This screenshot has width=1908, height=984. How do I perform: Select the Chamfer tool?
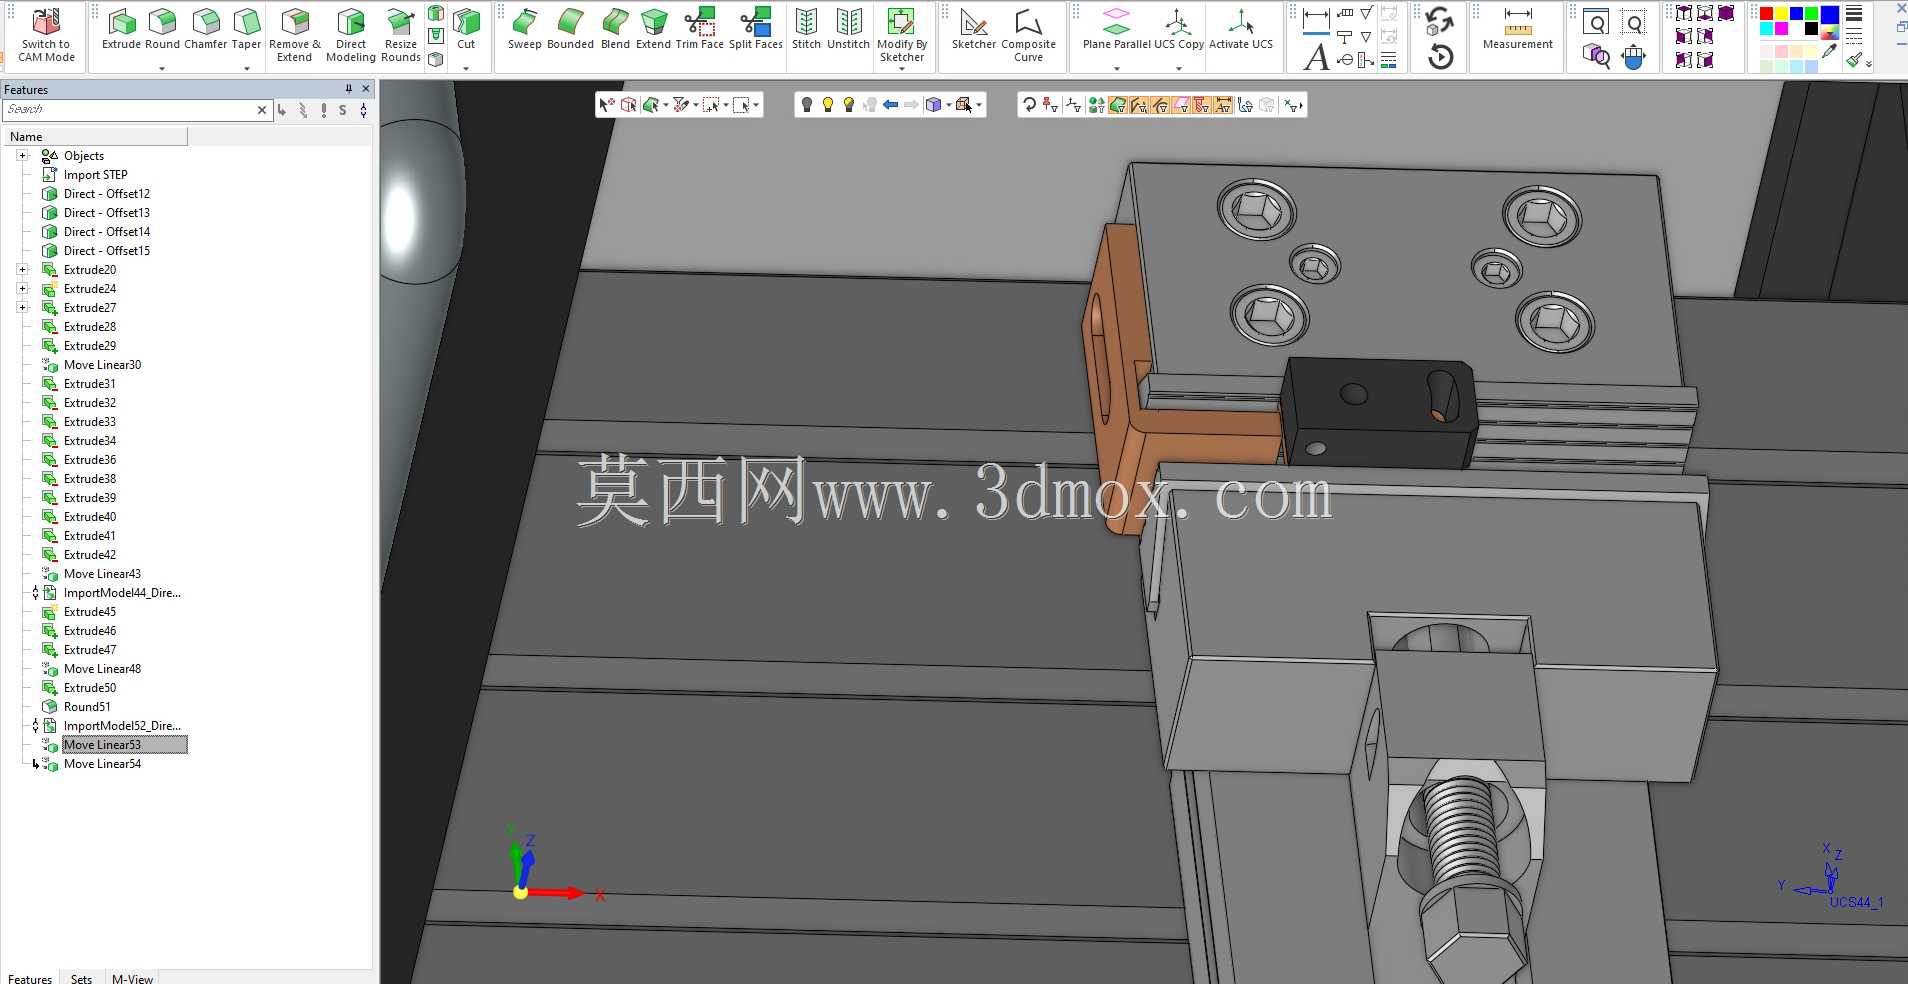click(x=206, y=29)
